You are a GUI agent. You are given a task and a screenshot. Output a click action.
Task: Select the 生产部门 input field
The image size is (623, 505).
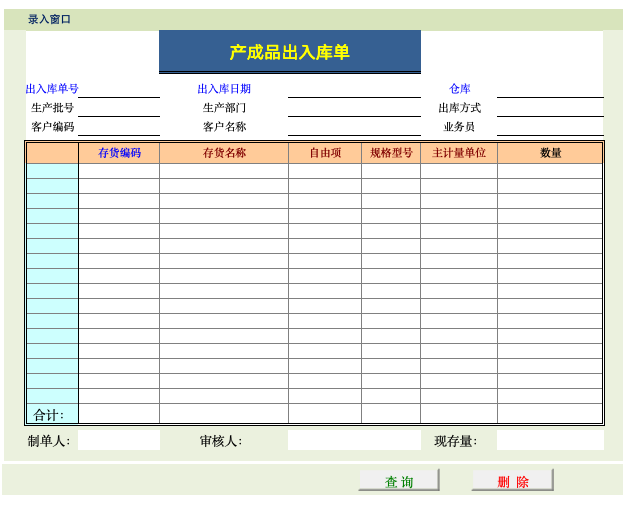(x=354, y=108)
